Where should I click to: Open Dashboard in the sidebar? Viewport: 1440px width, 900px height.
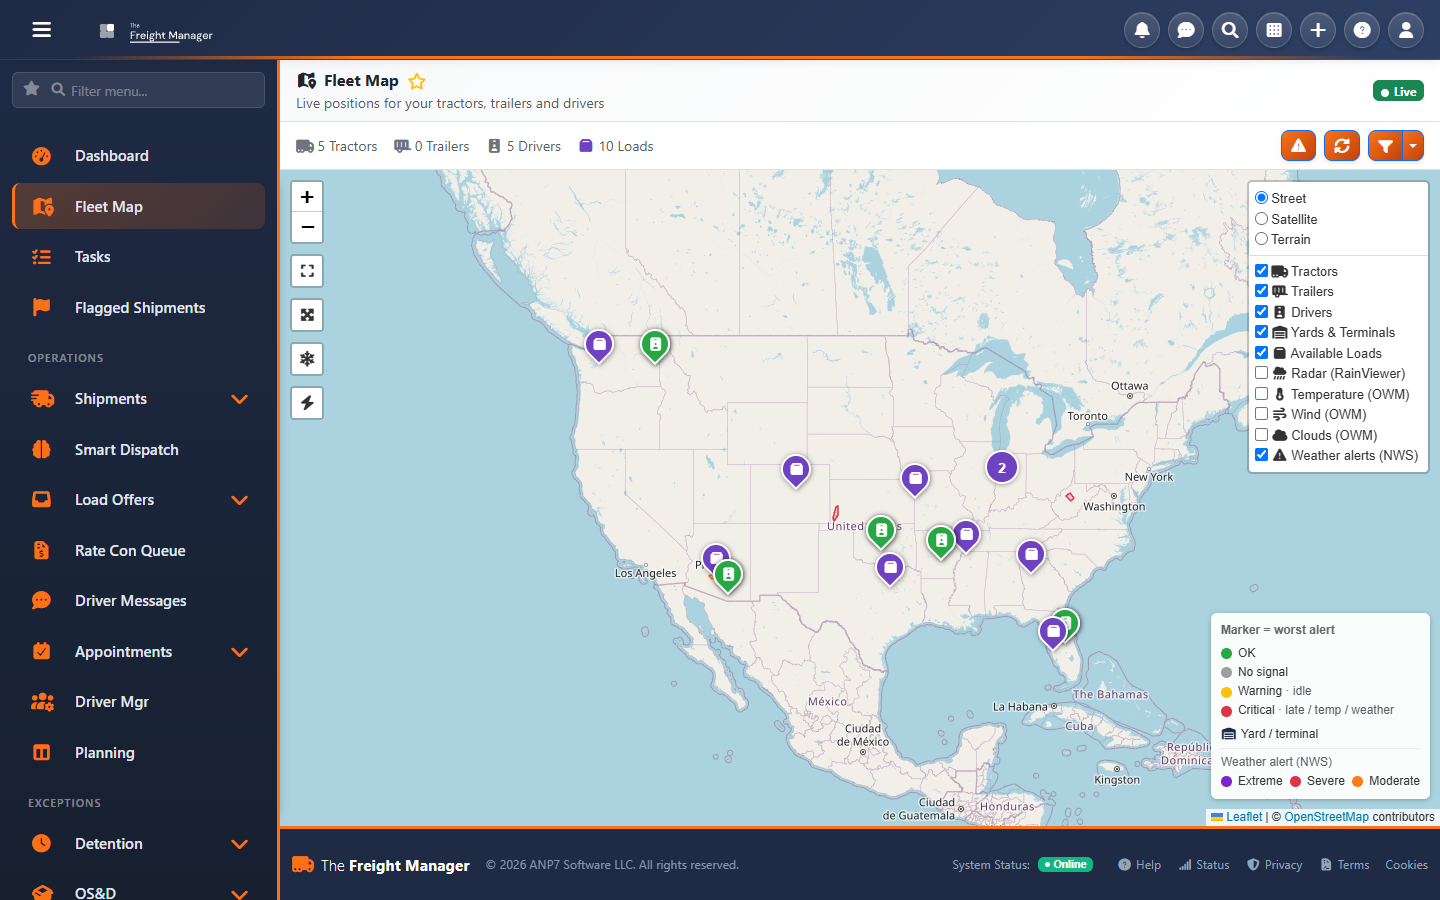coord(138,156)
